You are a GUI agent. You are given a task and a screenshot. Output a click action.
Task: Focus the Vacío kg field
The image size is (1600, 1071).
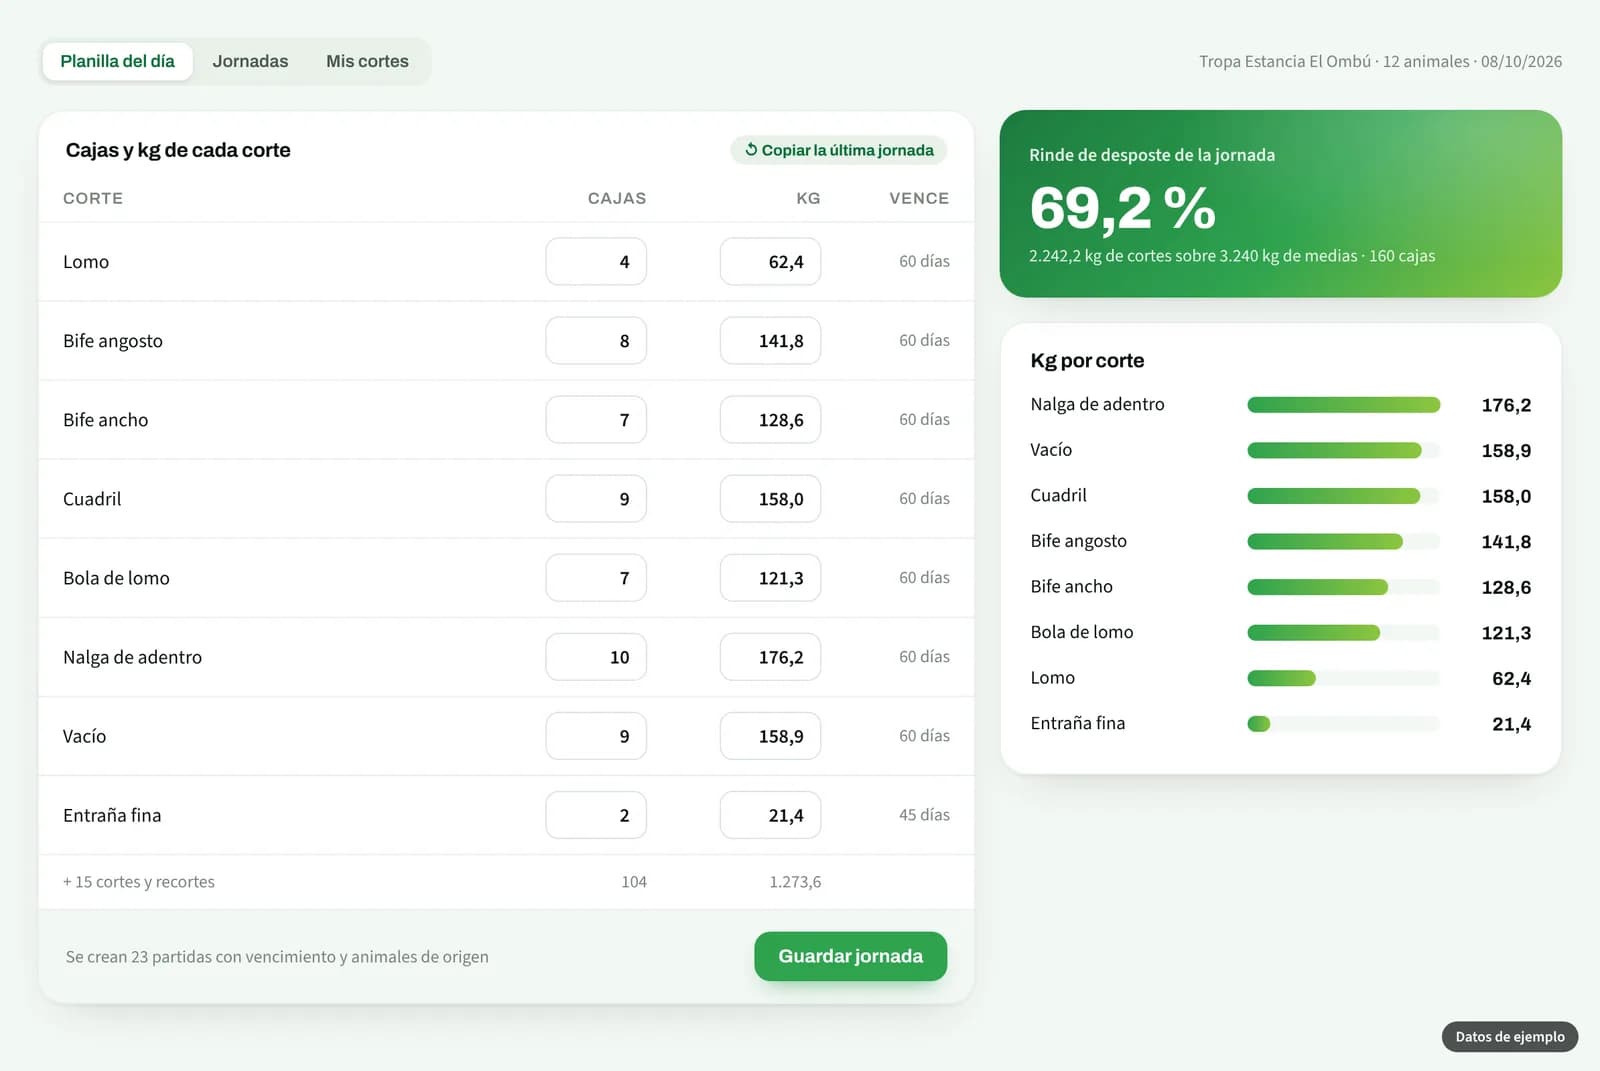pyautogui.click(x=770, y=735)
